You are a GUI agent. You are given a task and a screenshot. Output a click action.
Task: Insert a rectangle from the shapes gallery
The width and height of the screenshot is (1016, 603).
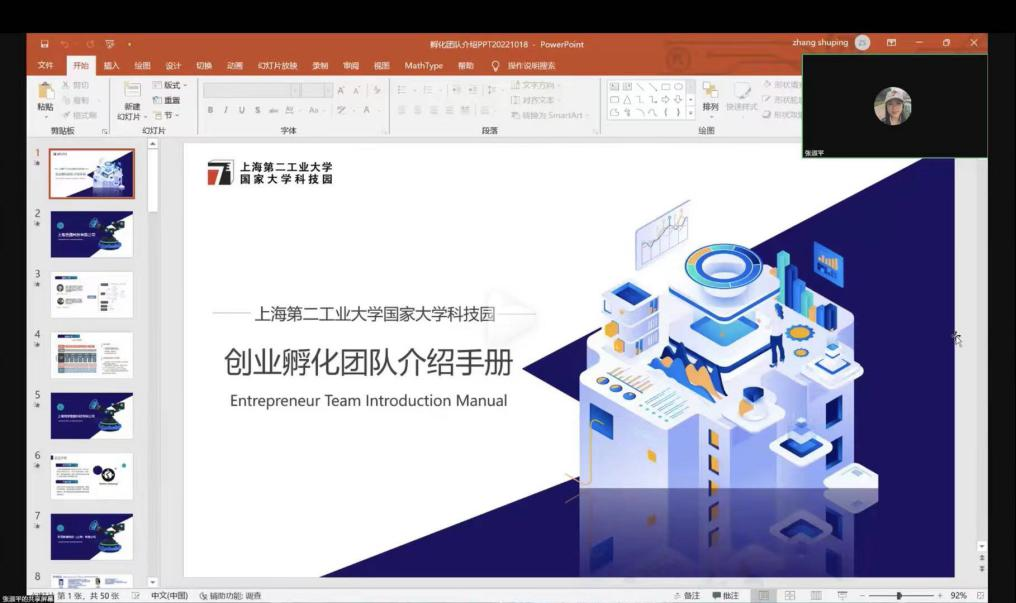[665, 86]
